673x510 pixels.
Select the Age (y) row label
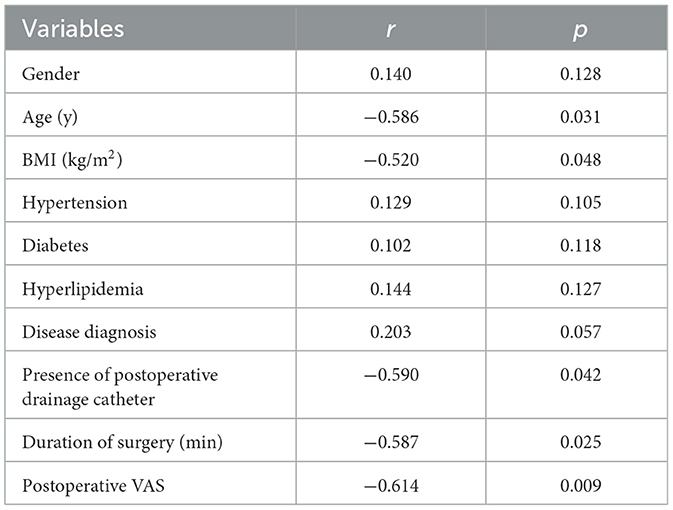[47, 116]
